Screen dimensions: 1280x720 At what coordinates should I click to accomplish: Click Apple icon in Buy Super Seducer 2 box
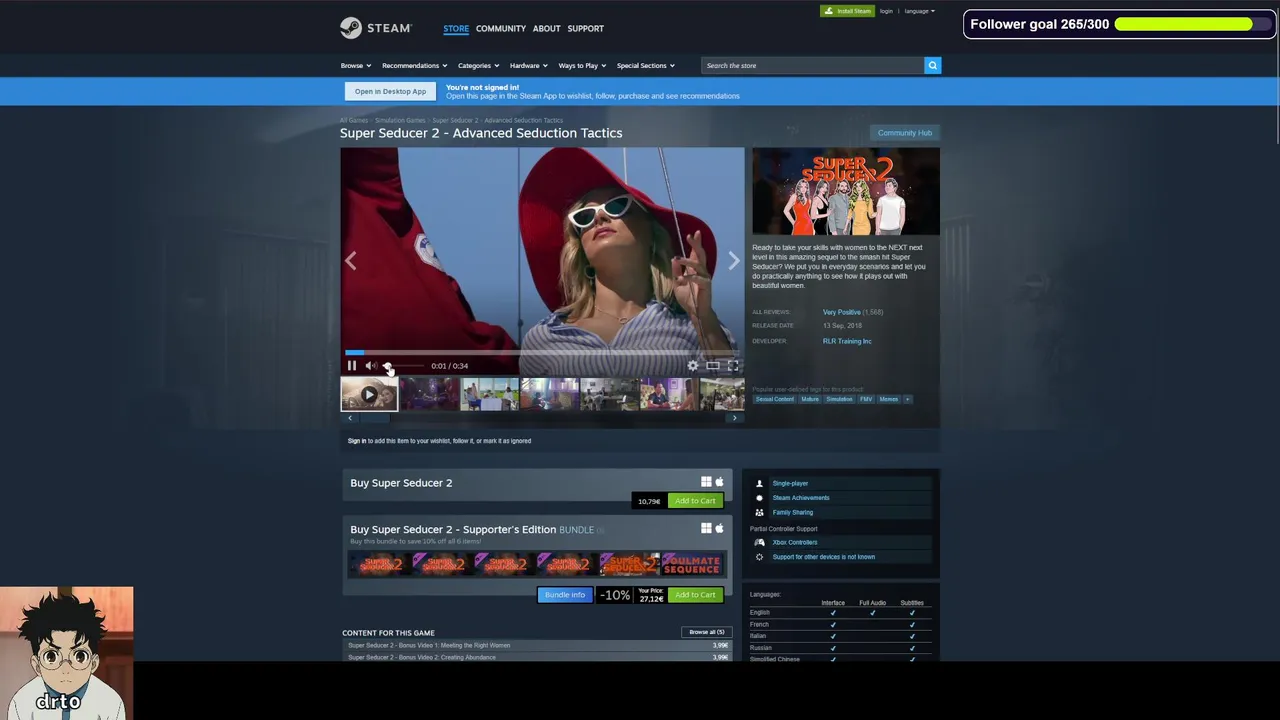tap(719, 482)
